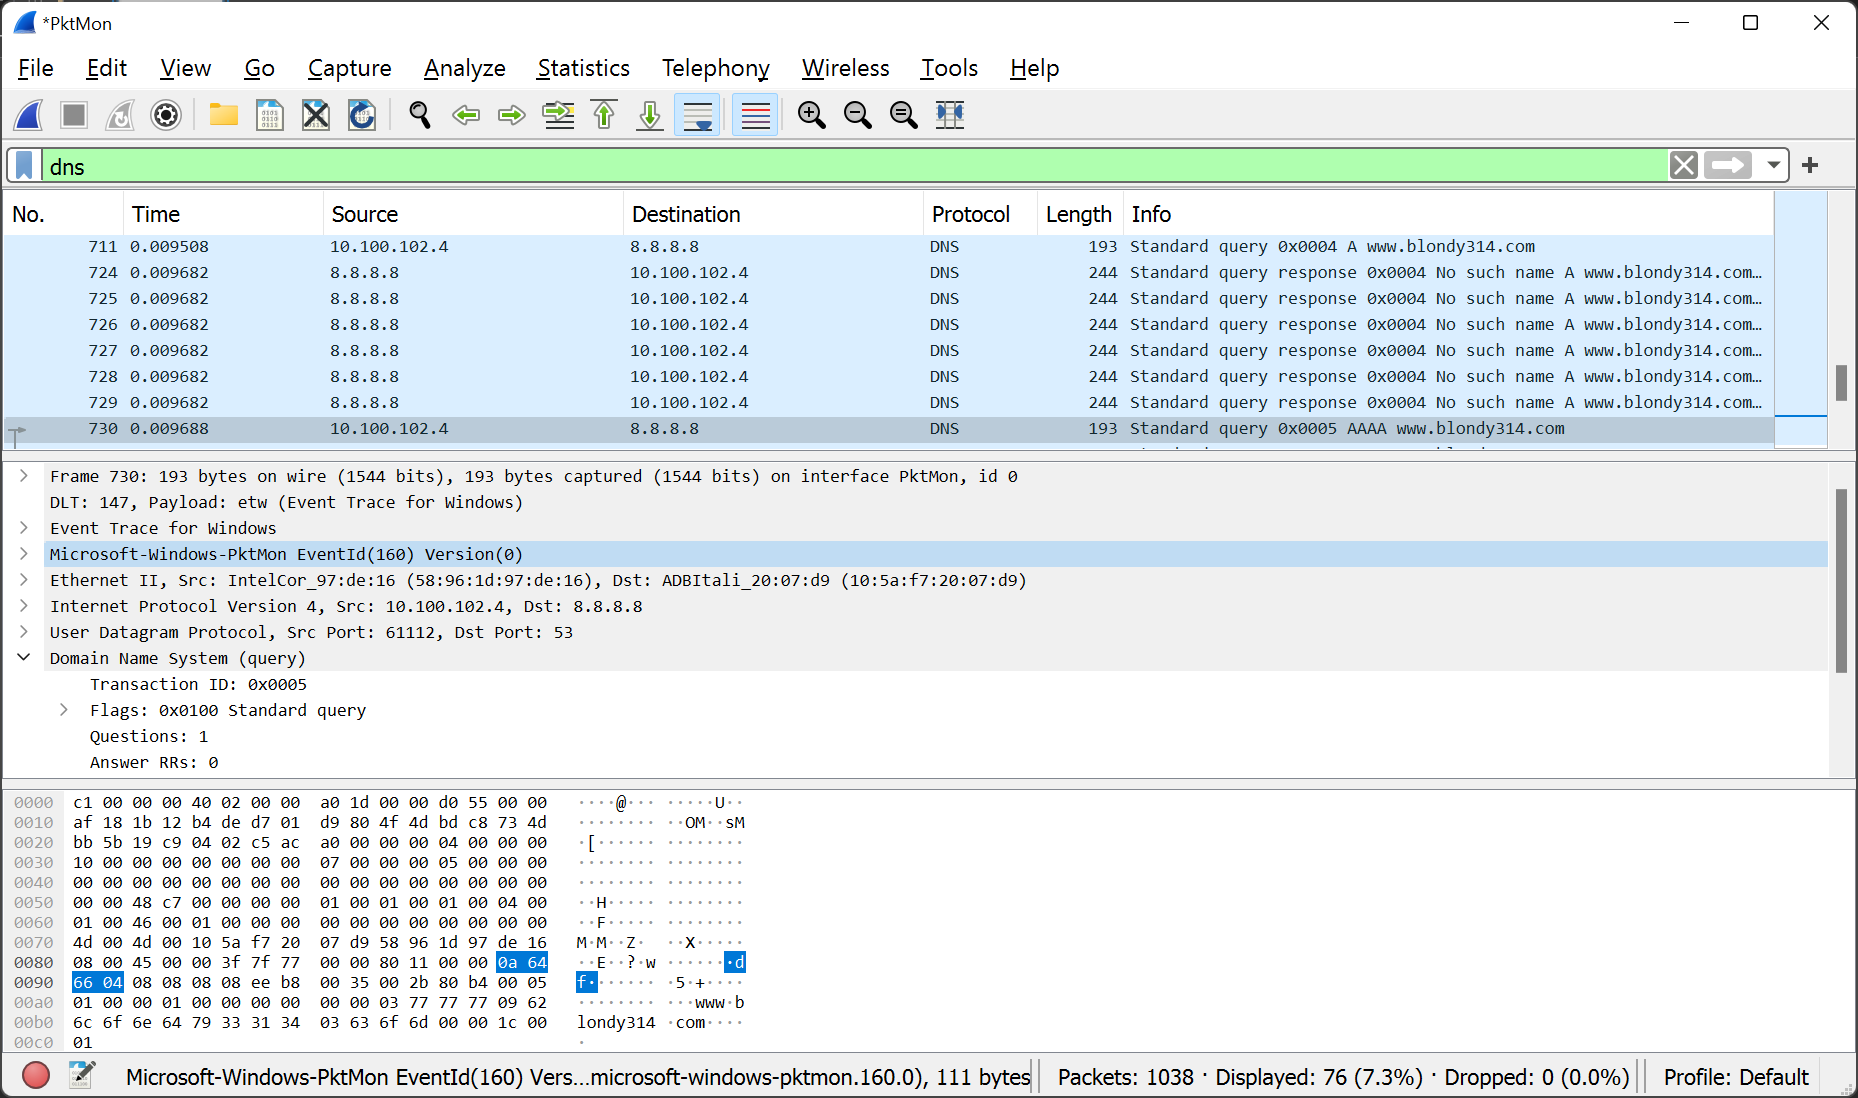Open the Capture menu
The image size is (1858, 1098).
click(x=350, y=68)
